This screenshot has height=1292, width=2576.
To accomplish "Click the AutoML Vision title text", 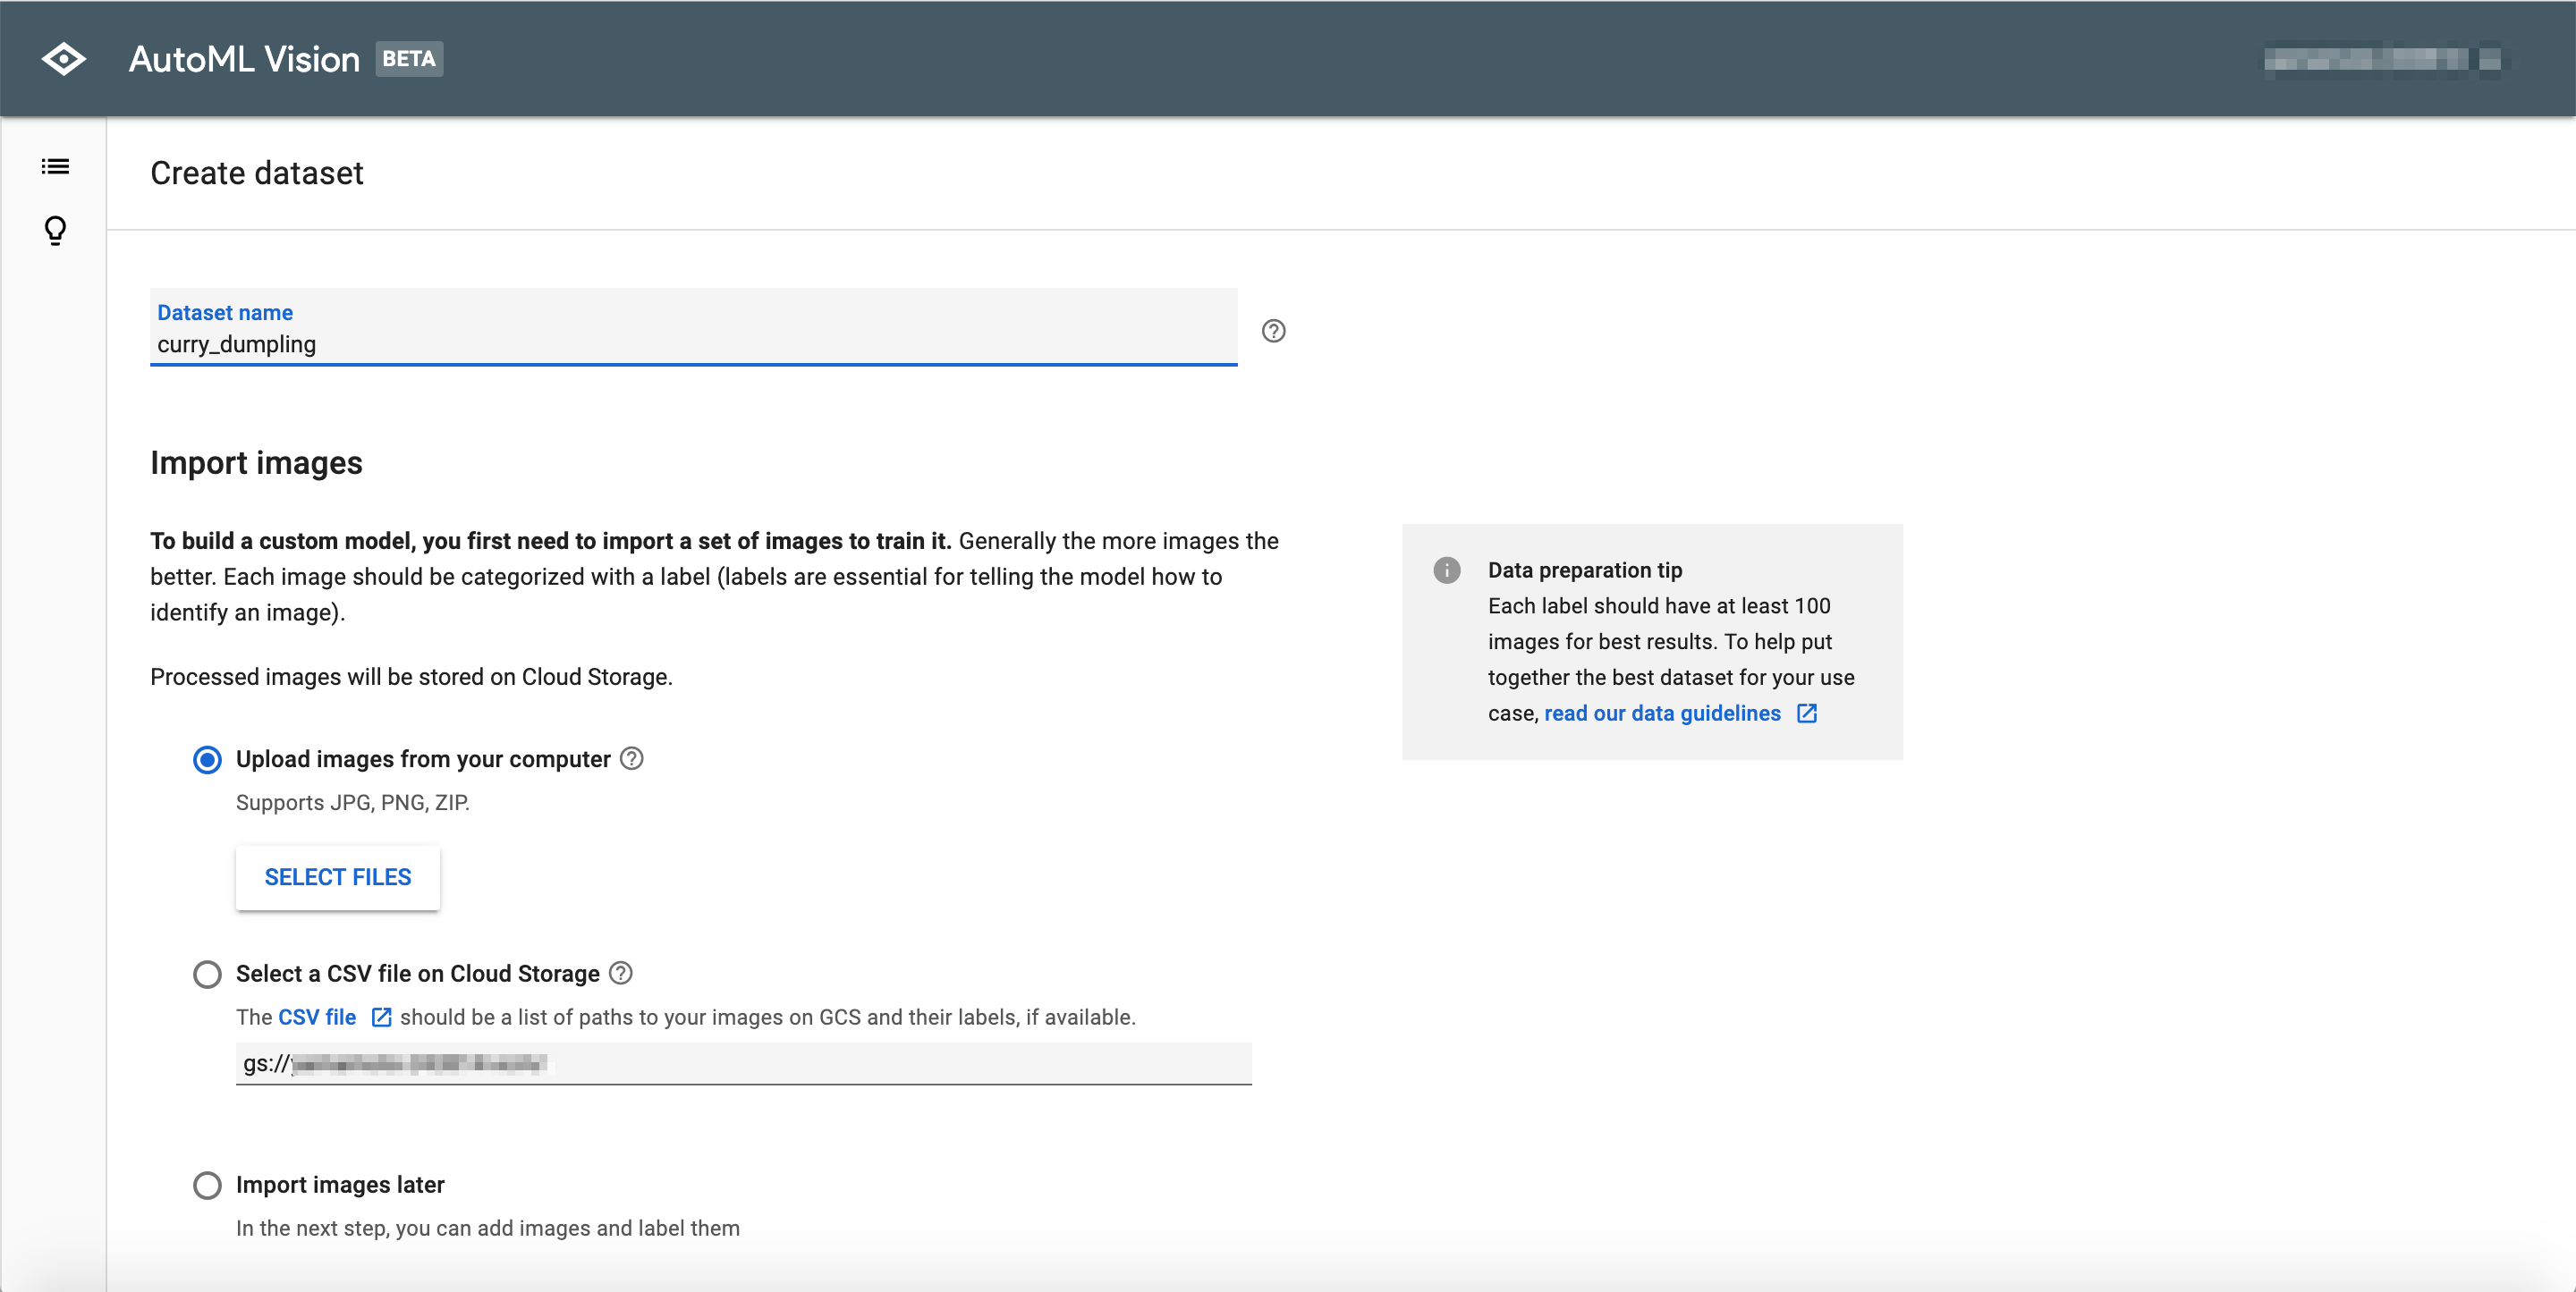I will click(x=244, y=59).
